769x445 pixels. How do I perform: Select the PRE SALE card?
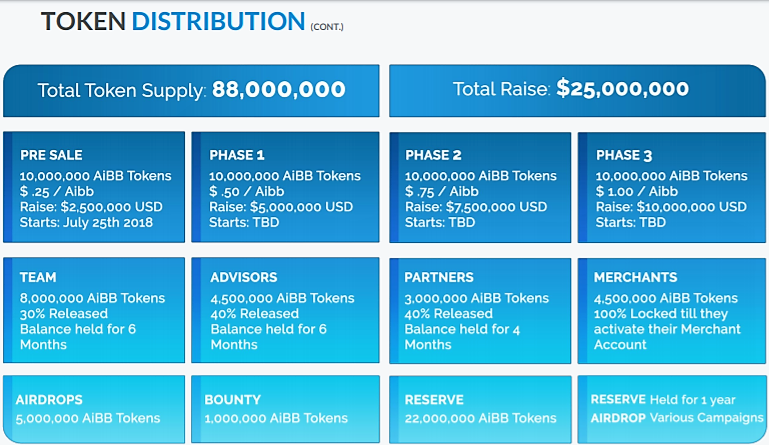pos(94,187)
